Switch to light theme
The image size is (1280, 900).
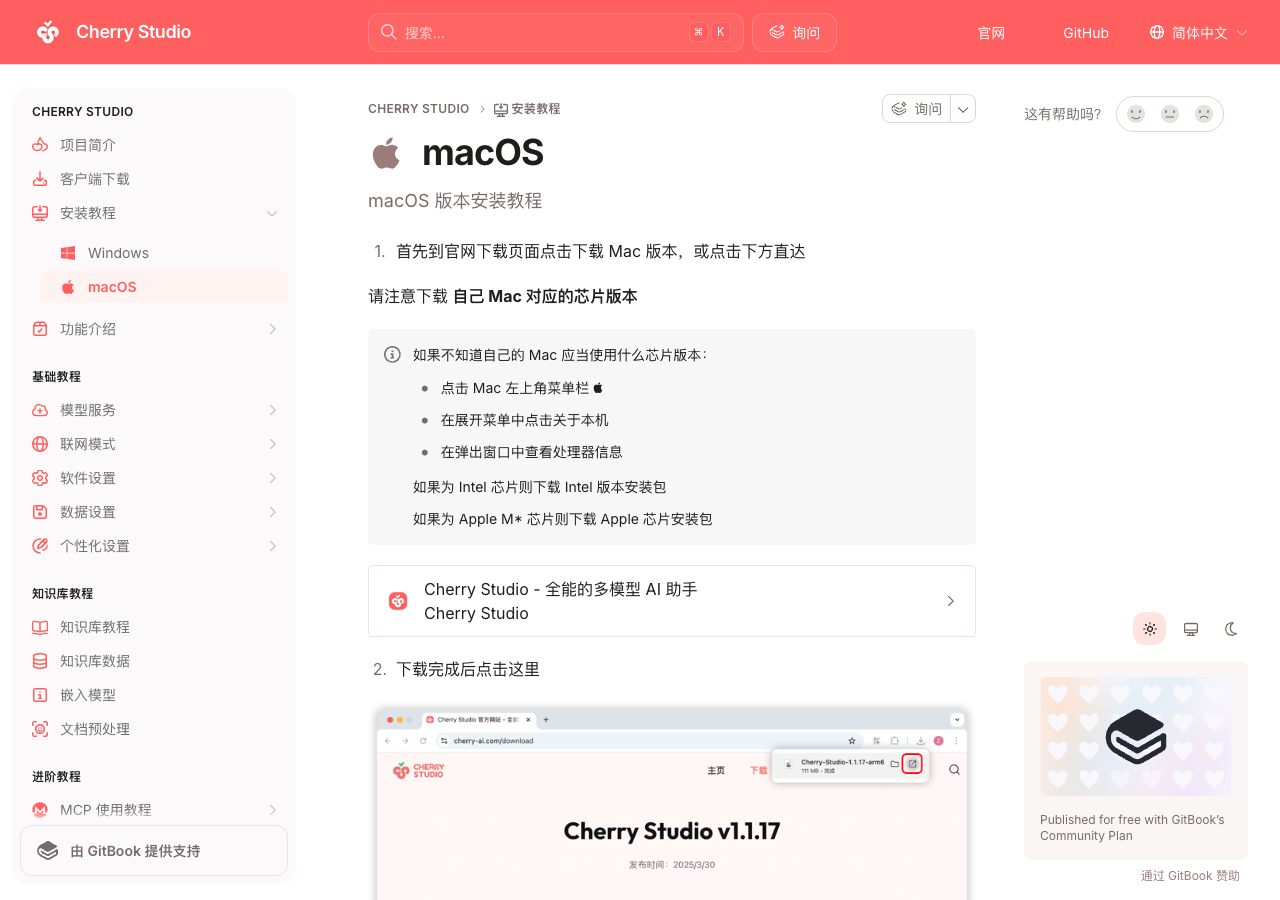coord(1150,629)
